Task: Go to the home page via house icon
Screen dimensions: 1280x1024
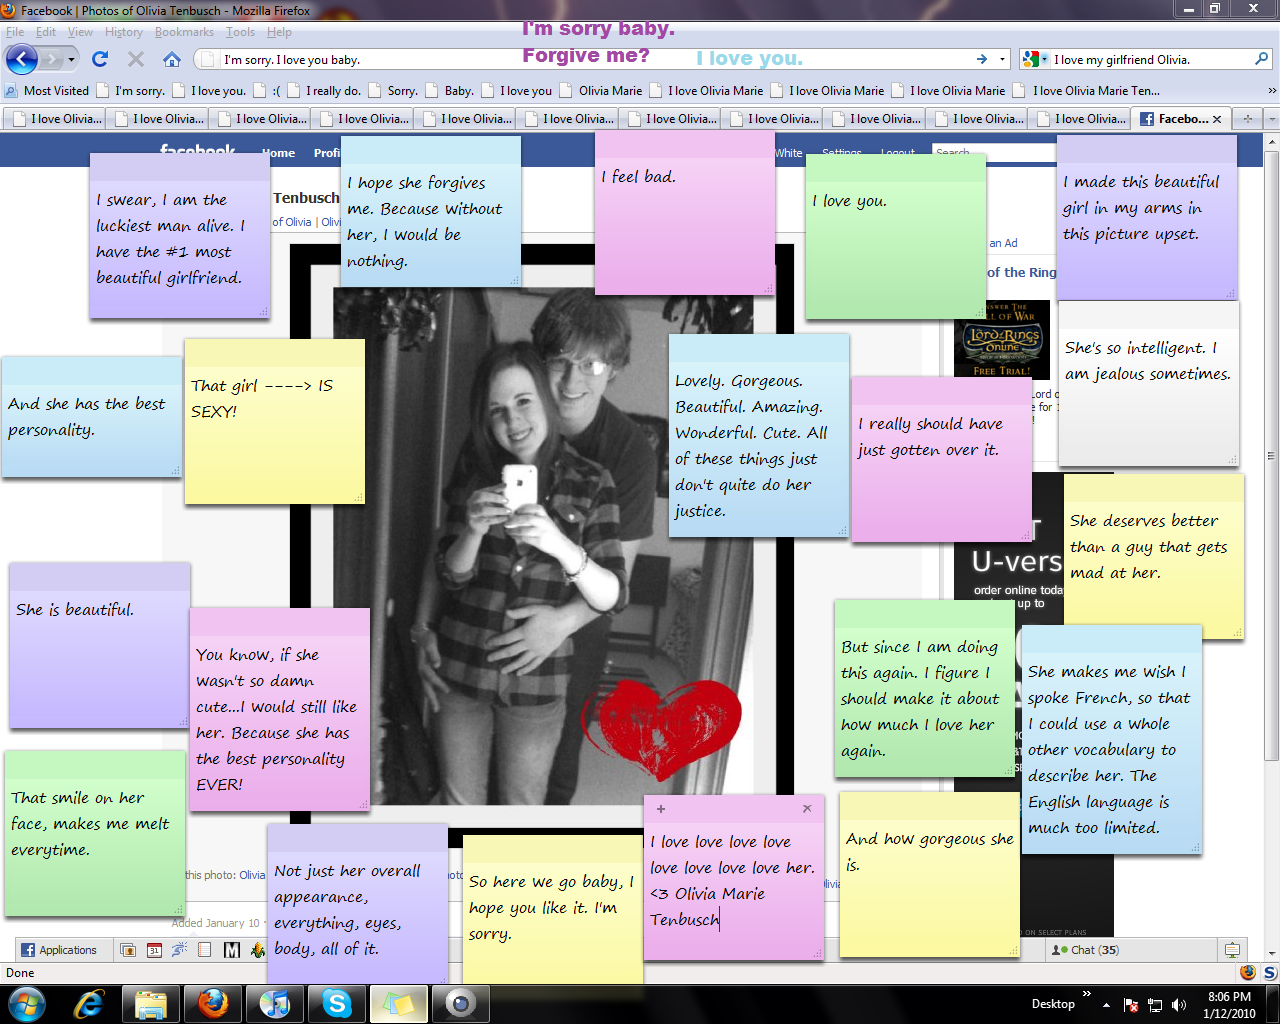Action: tap(172, 59)
